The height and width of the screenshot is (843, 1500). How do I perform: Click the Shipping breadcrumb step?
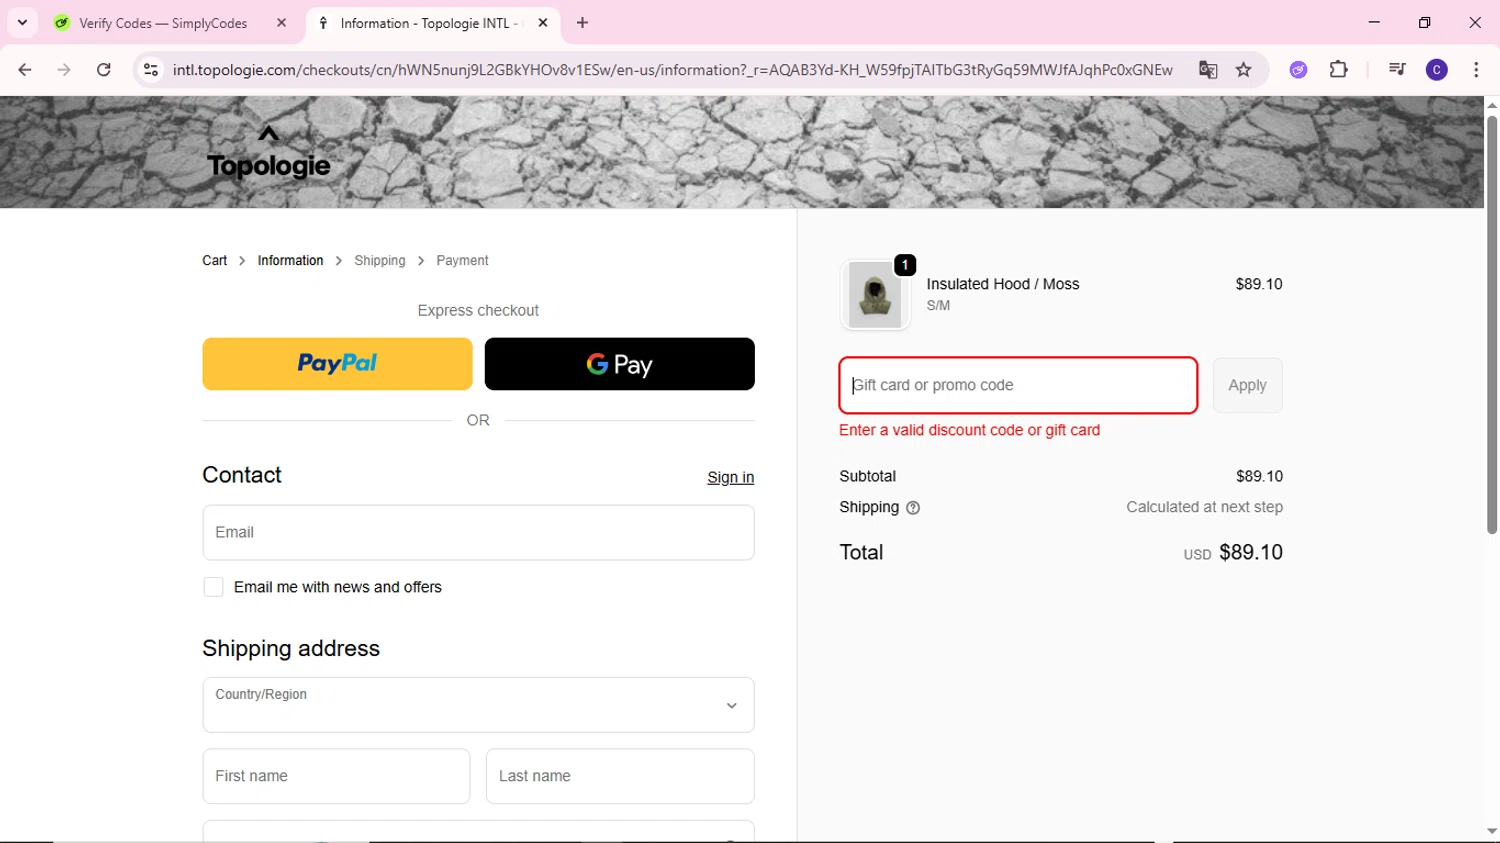[x=380, y=261]
